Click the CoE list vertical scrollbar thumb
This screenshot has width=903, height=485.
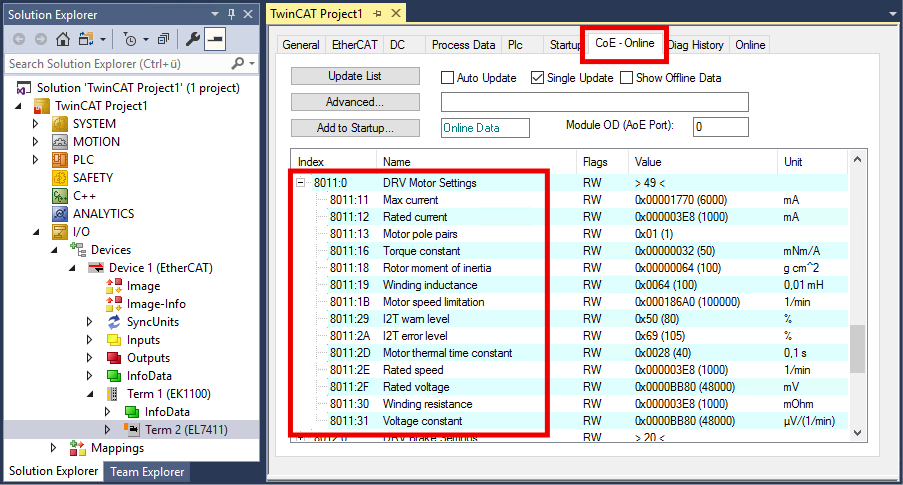(857, 348)
